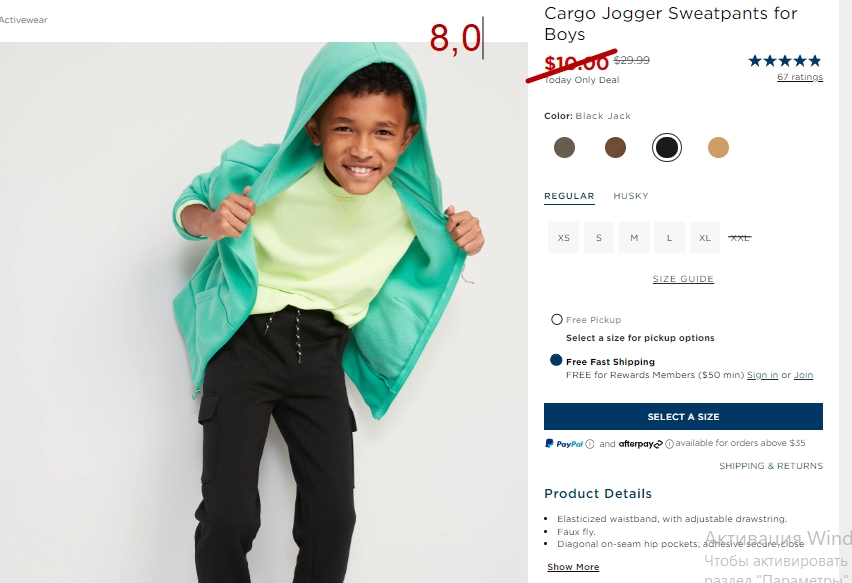Expand product details with Show More
The width and height of the screenshot is (852, 583).
573,567
